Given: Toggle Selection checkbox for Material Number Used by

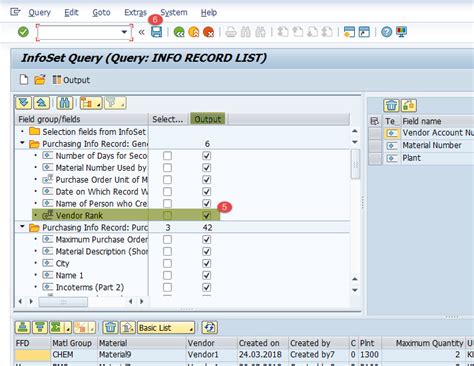Looking at the screenshot, I should click(167, 168).
